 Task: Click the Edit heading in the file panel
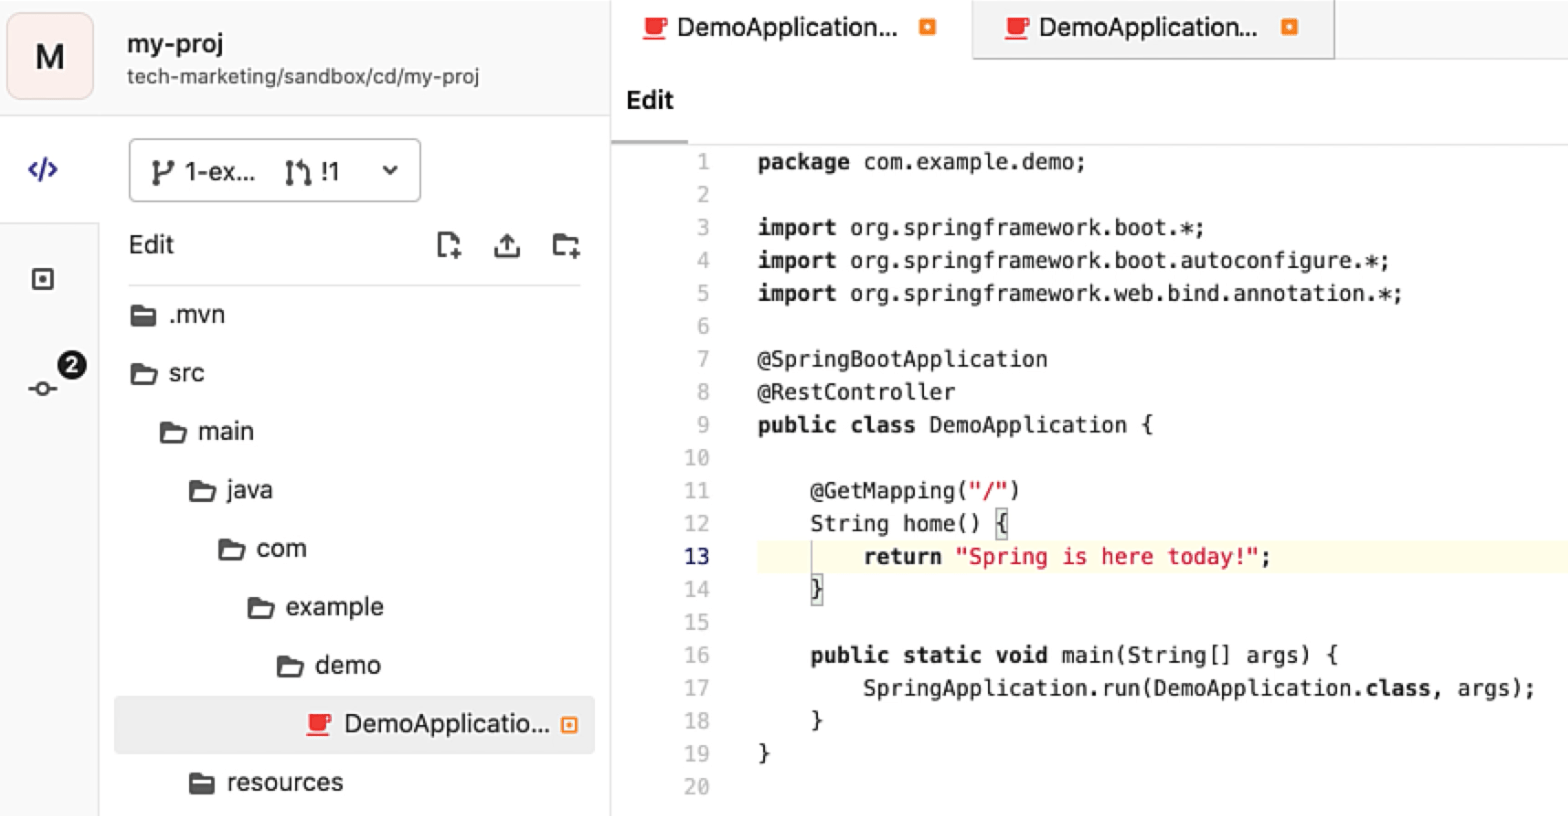click(151, 245)
